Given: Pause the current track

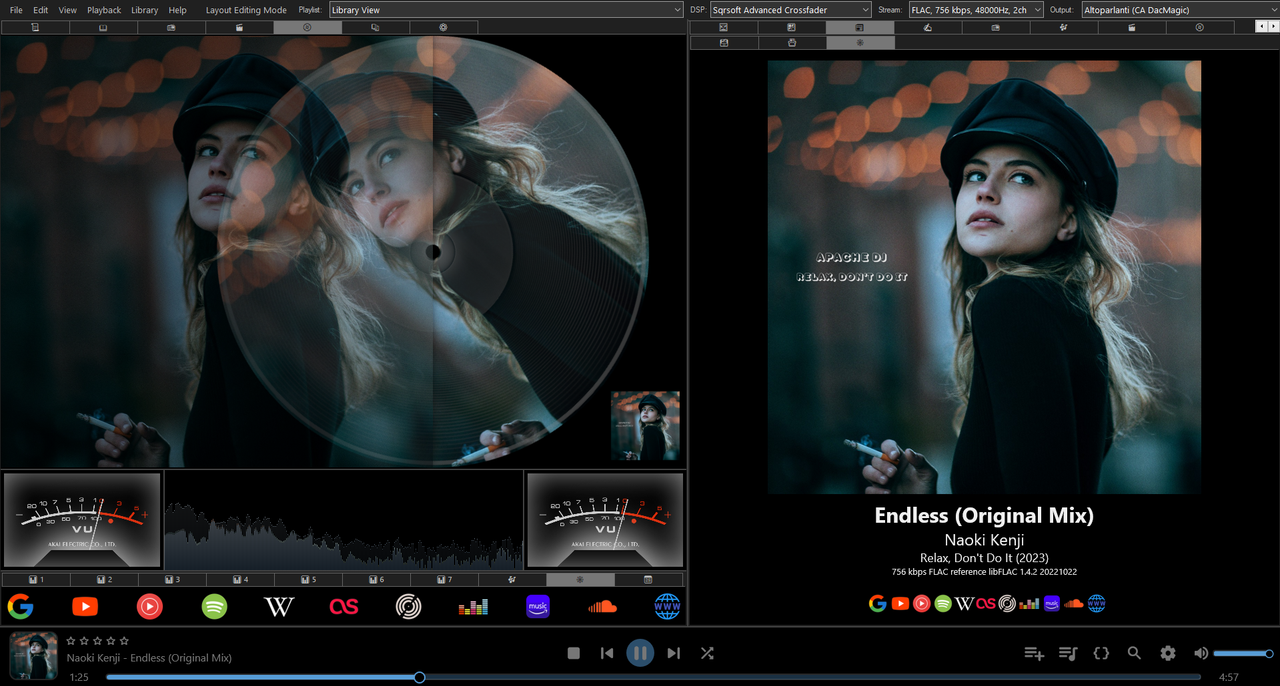Looking at the screenshot, I should [x=640, y=653].
